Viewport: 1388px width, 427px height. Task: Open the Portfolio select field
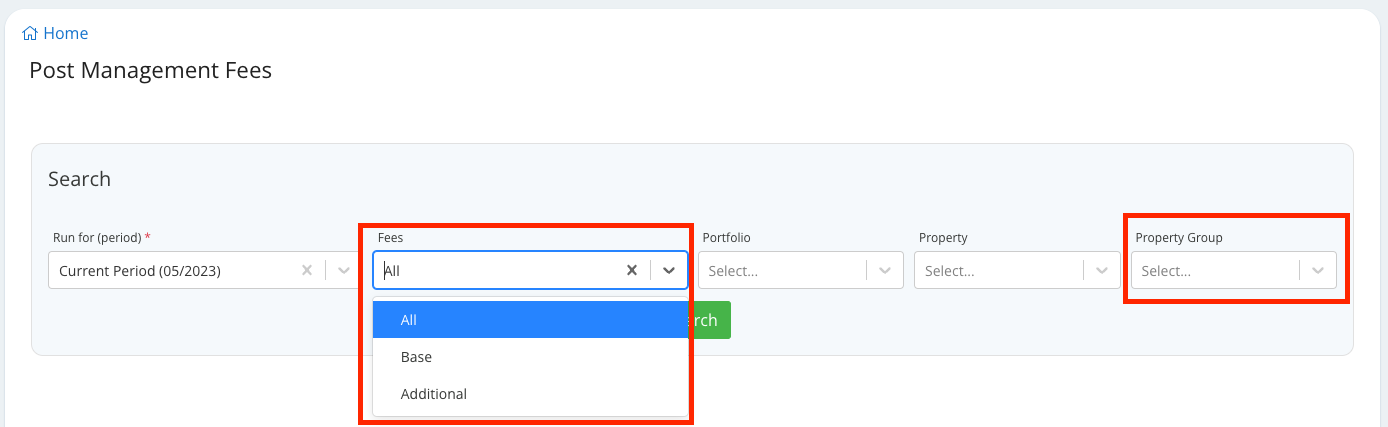tap(780, 270)
